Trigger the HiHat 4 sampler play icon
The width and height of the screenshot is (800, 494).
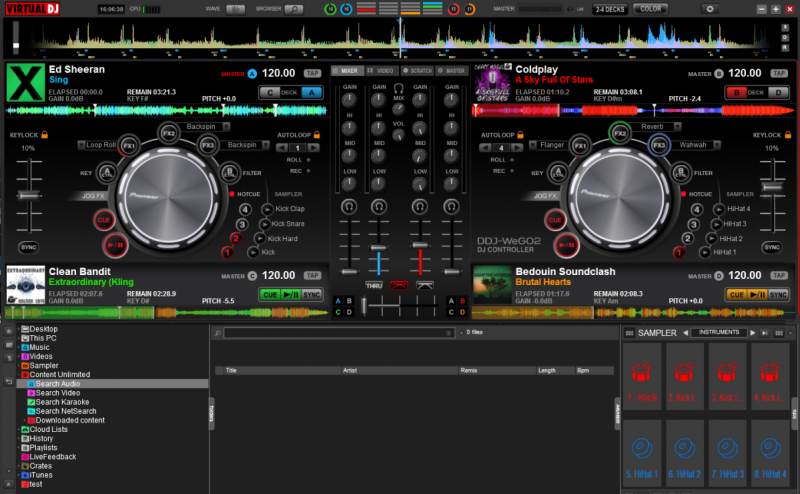(718, 209)
